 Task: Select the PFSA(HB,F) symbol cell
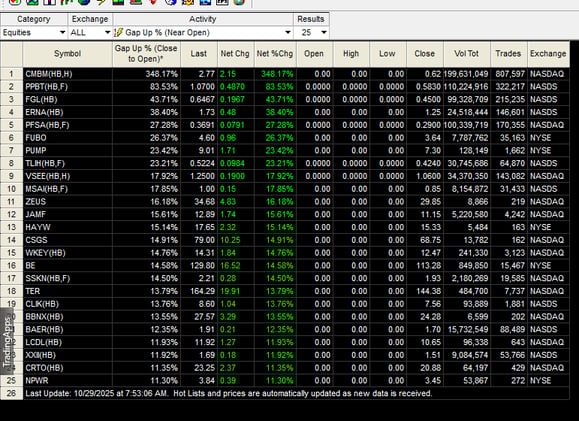coord(68,125)
